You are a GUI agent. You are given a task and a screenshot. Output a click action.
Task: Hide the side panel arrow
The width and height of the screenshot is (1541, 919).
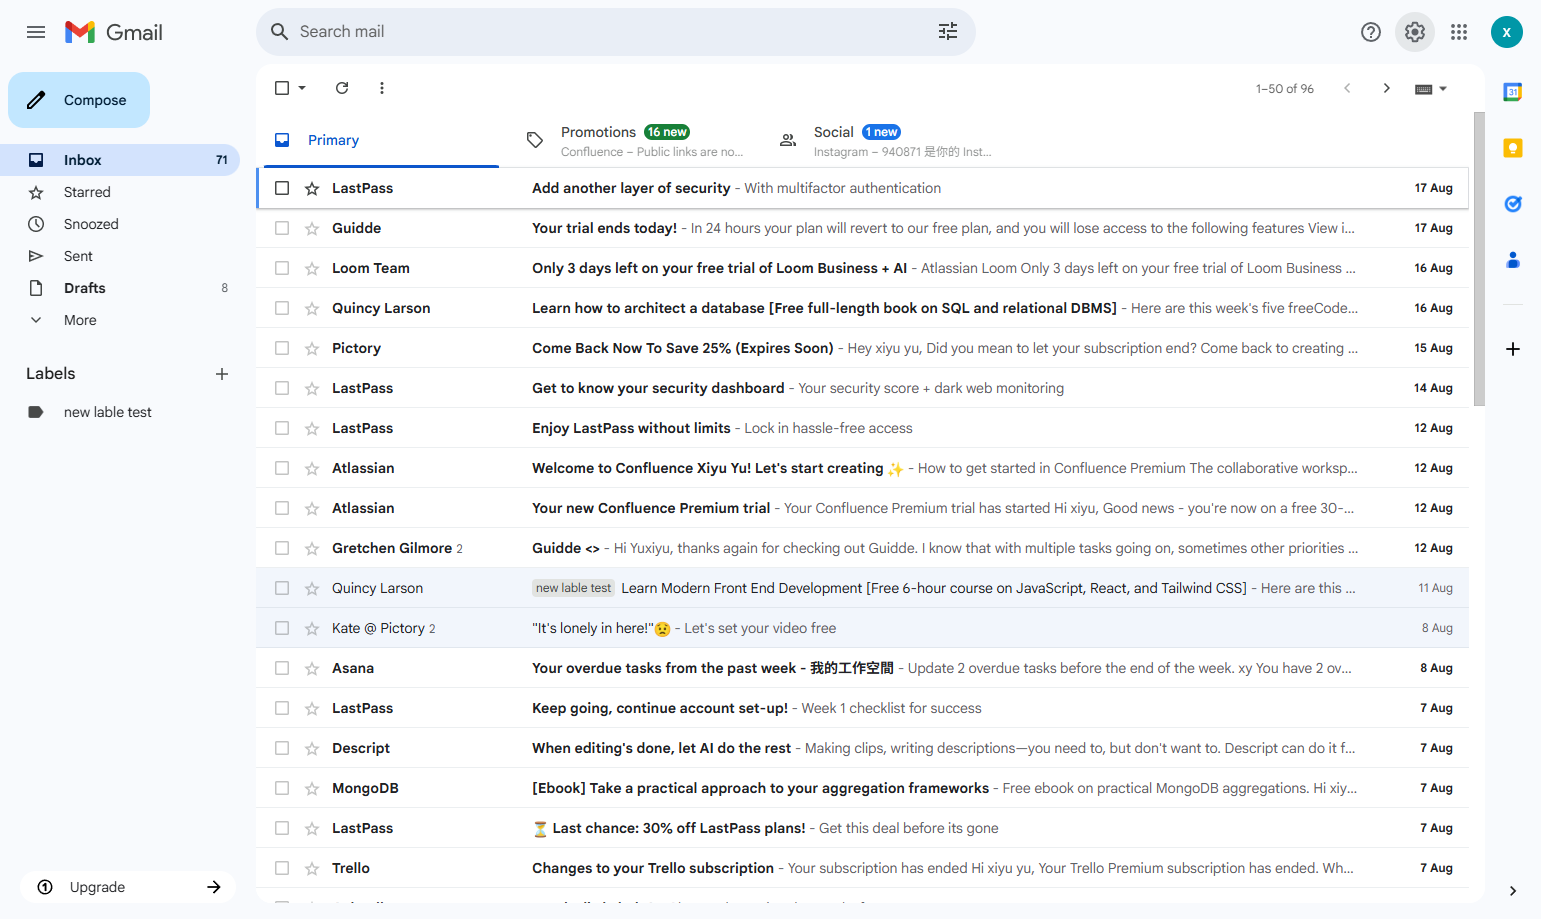1513,891
